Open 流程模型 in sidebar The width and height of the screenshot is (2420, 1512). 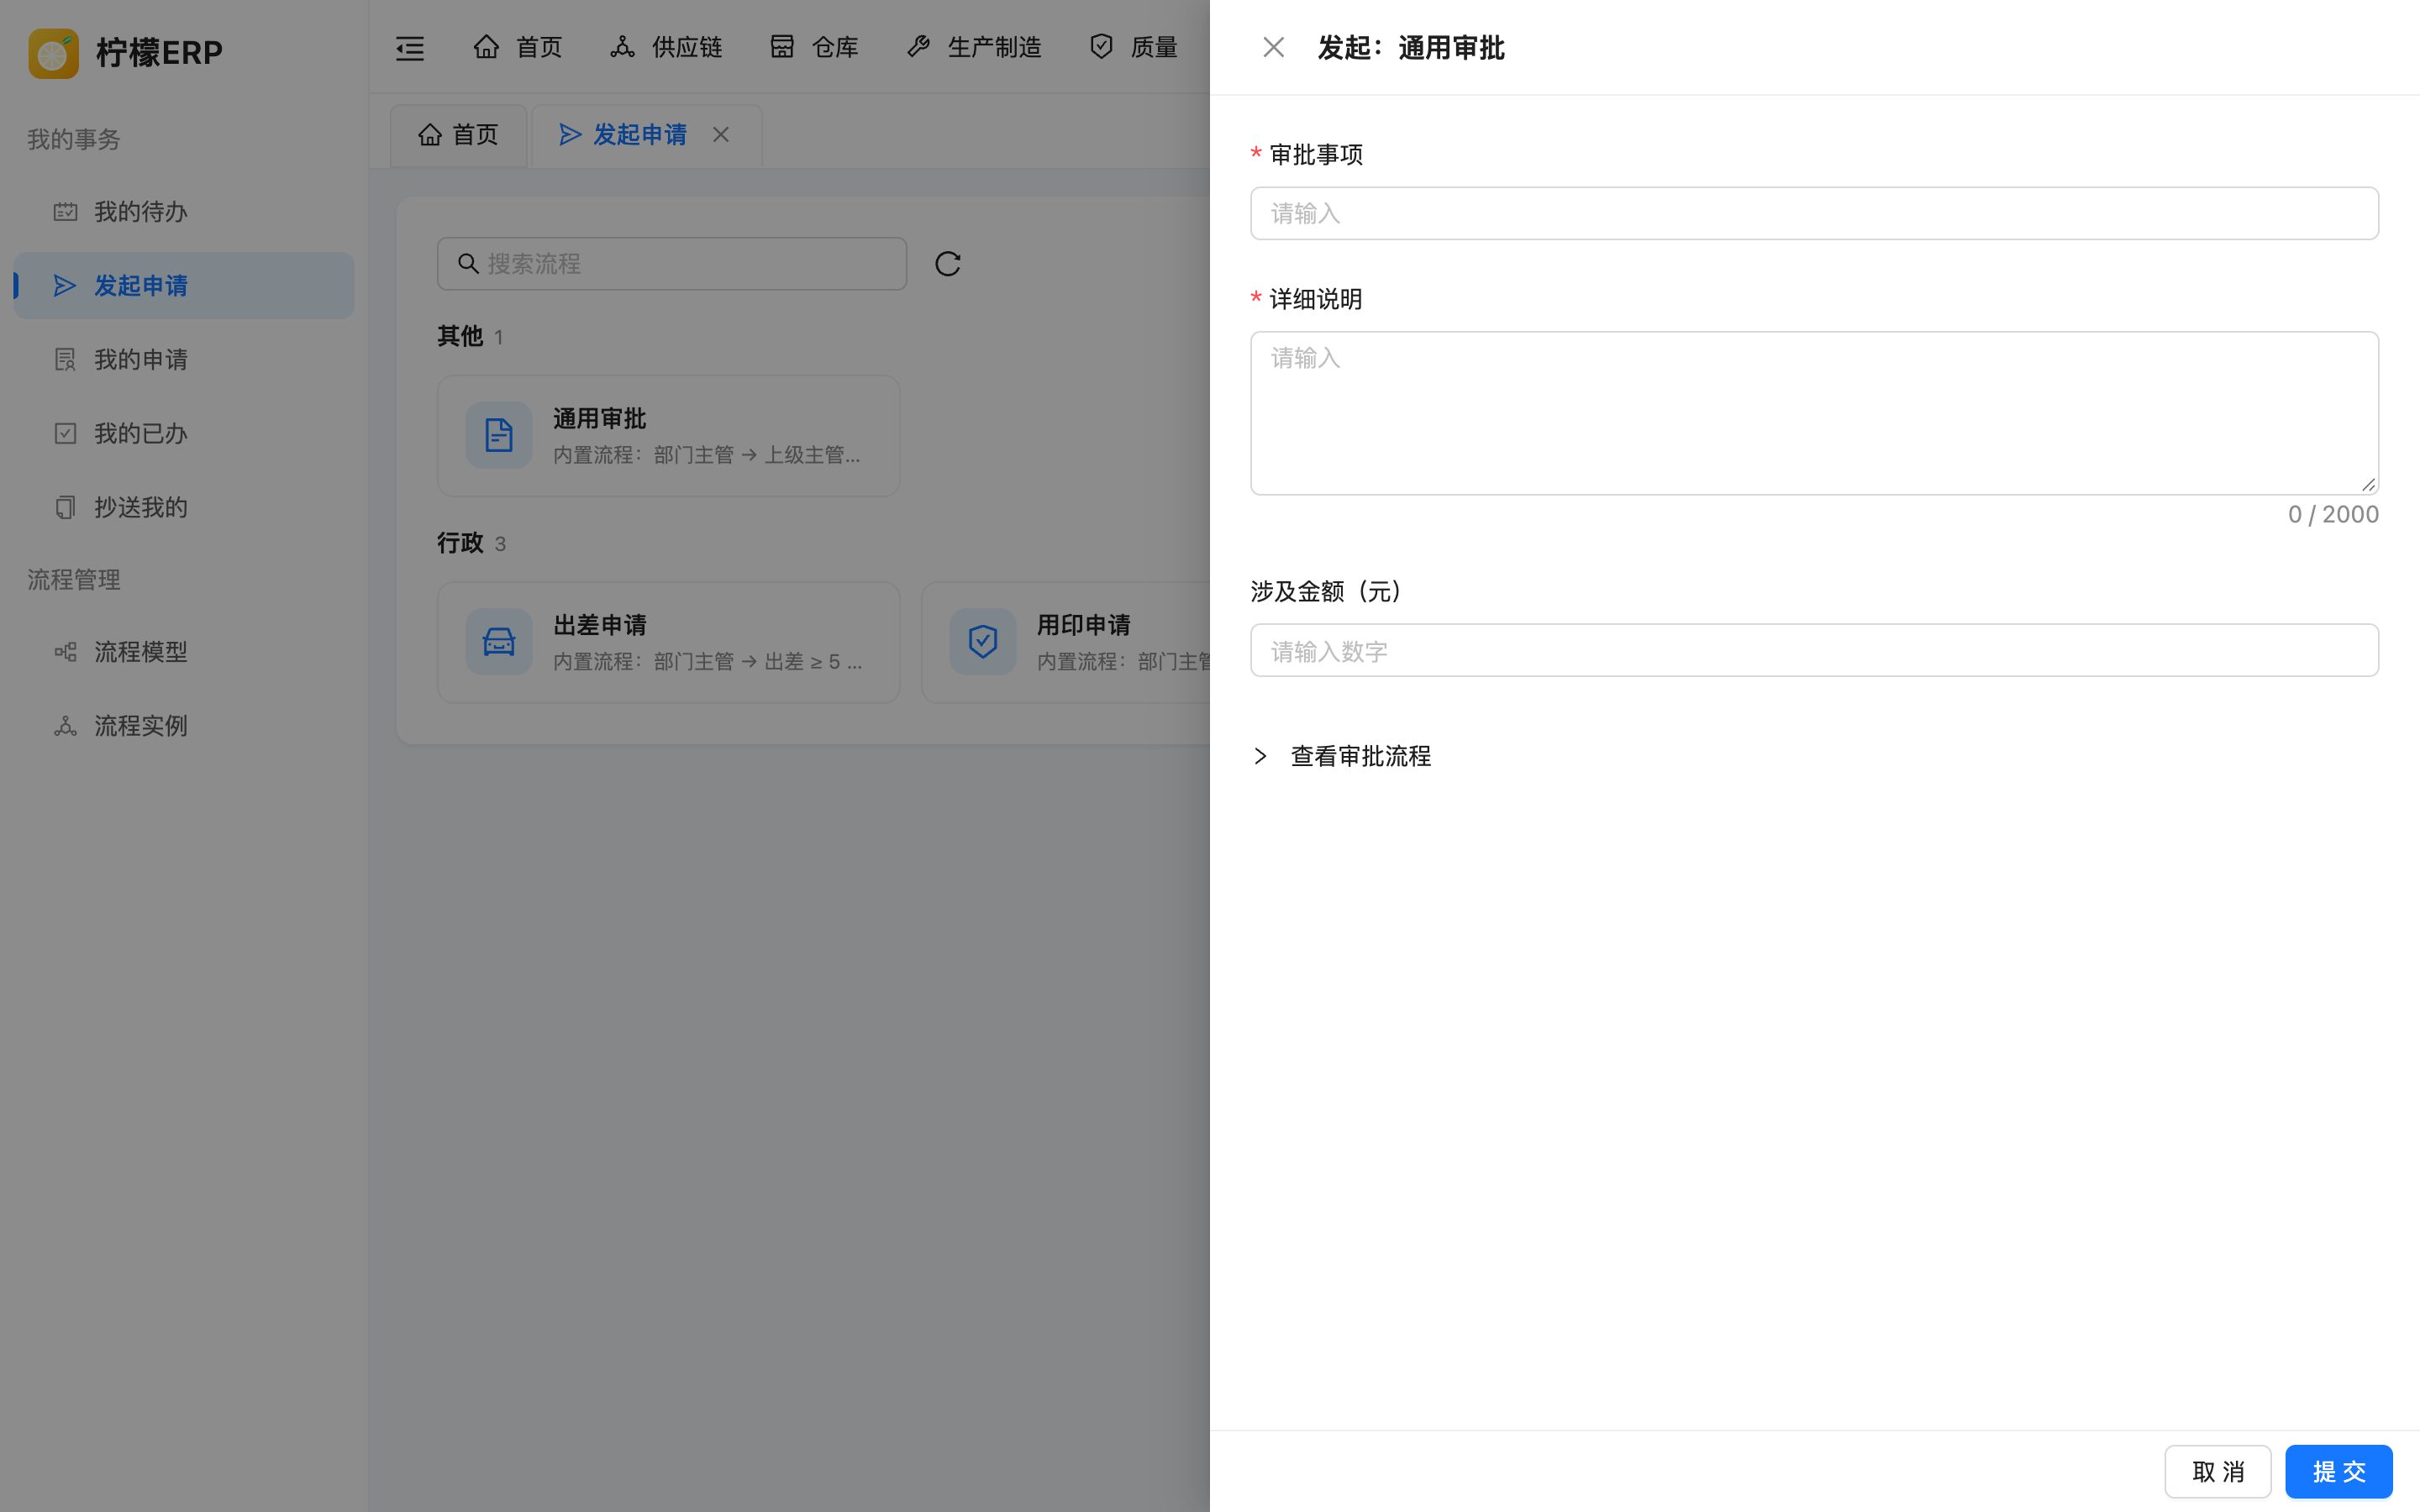pos(184,652)
